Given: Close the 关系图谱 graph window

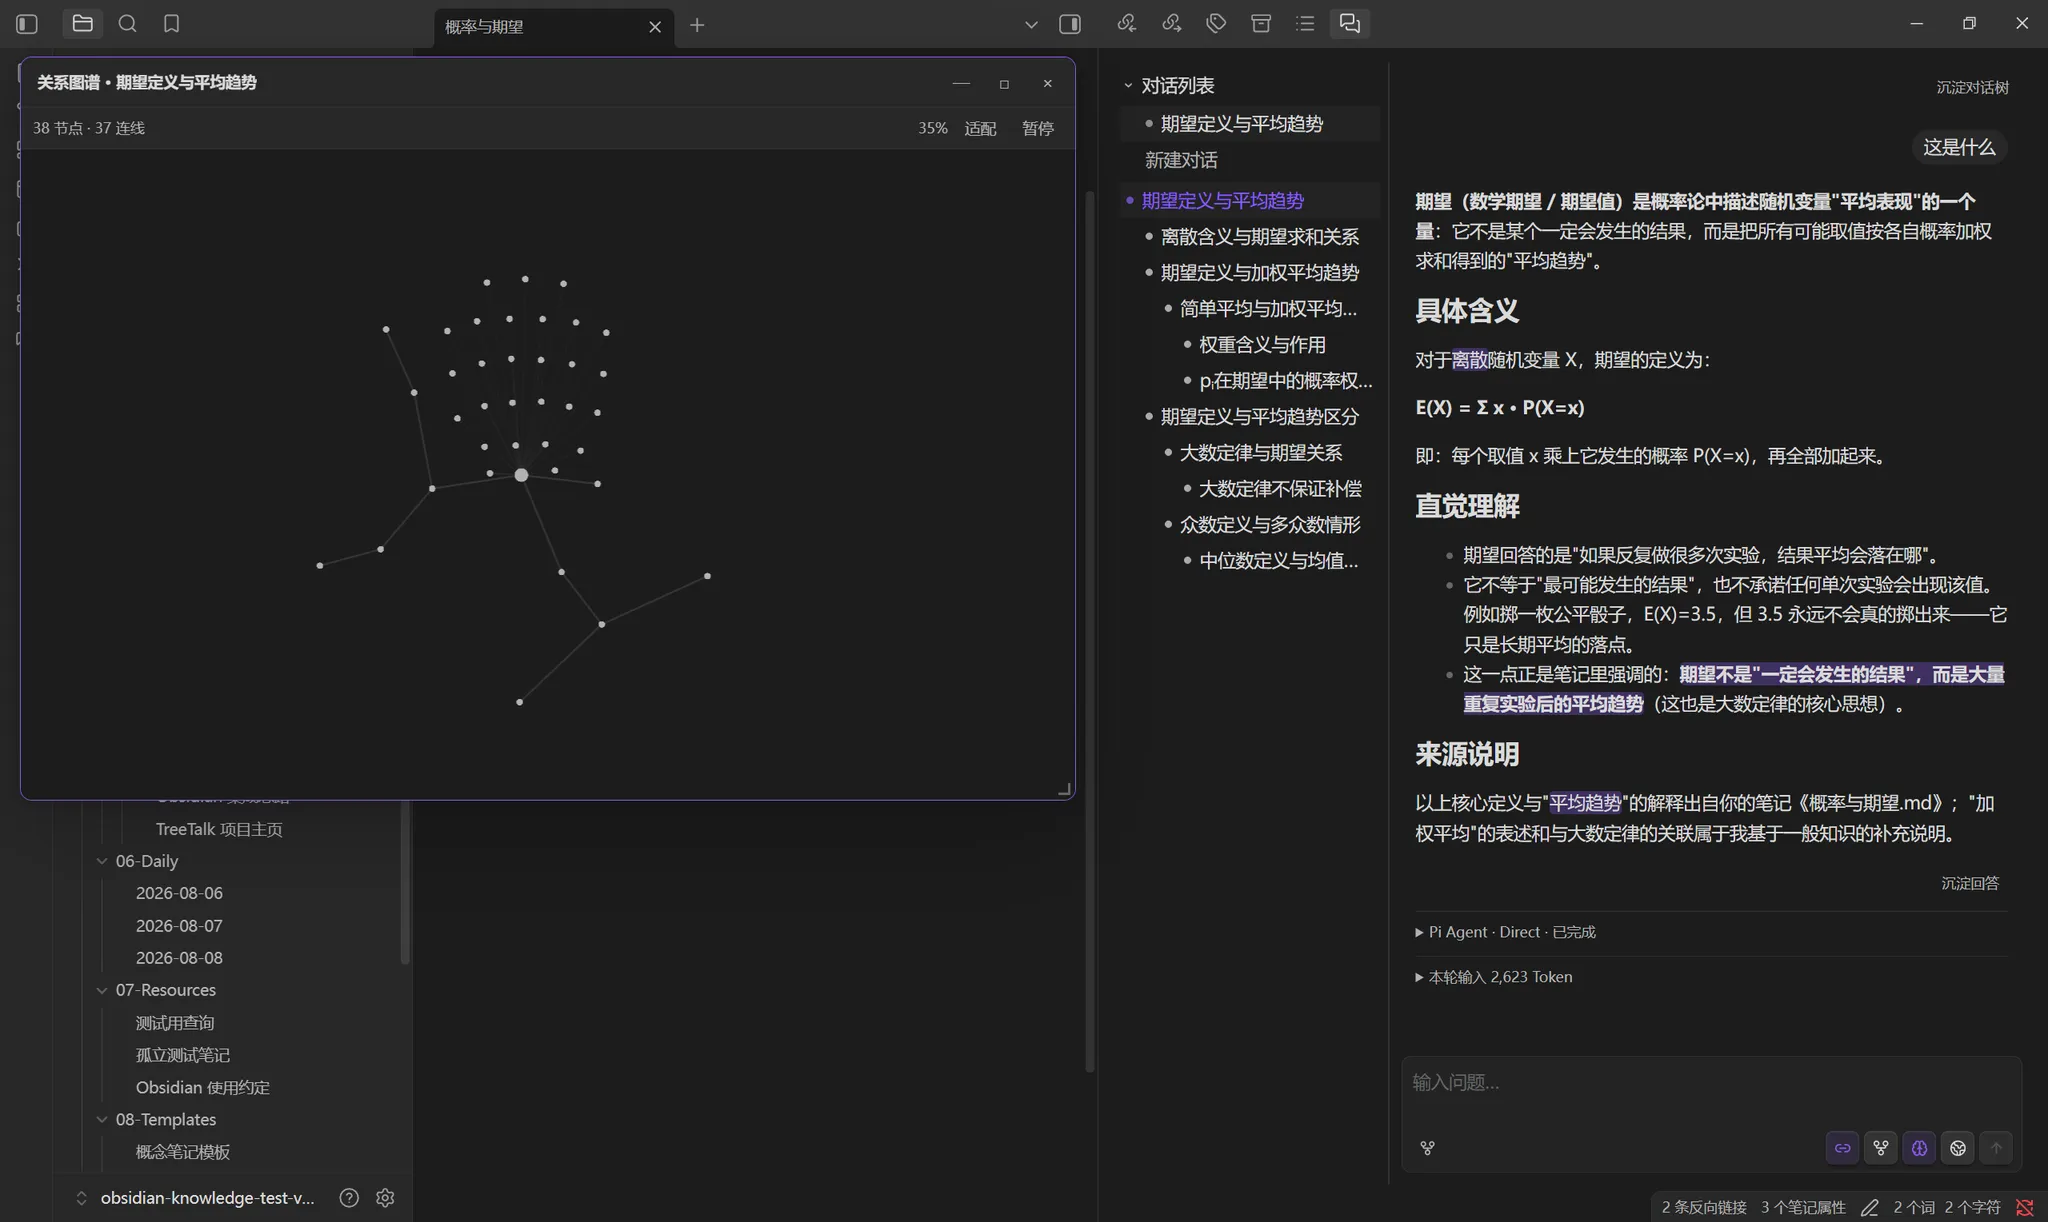Looking at the screenshot, I should point(1048,84).
